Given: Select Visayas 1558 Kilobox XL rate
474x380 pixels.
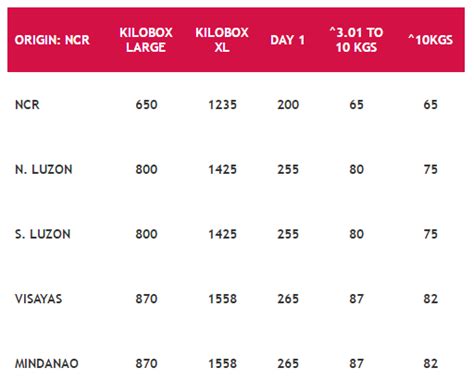Looking at the screenshot, I should pyautogui.click(x=223, y=299).
